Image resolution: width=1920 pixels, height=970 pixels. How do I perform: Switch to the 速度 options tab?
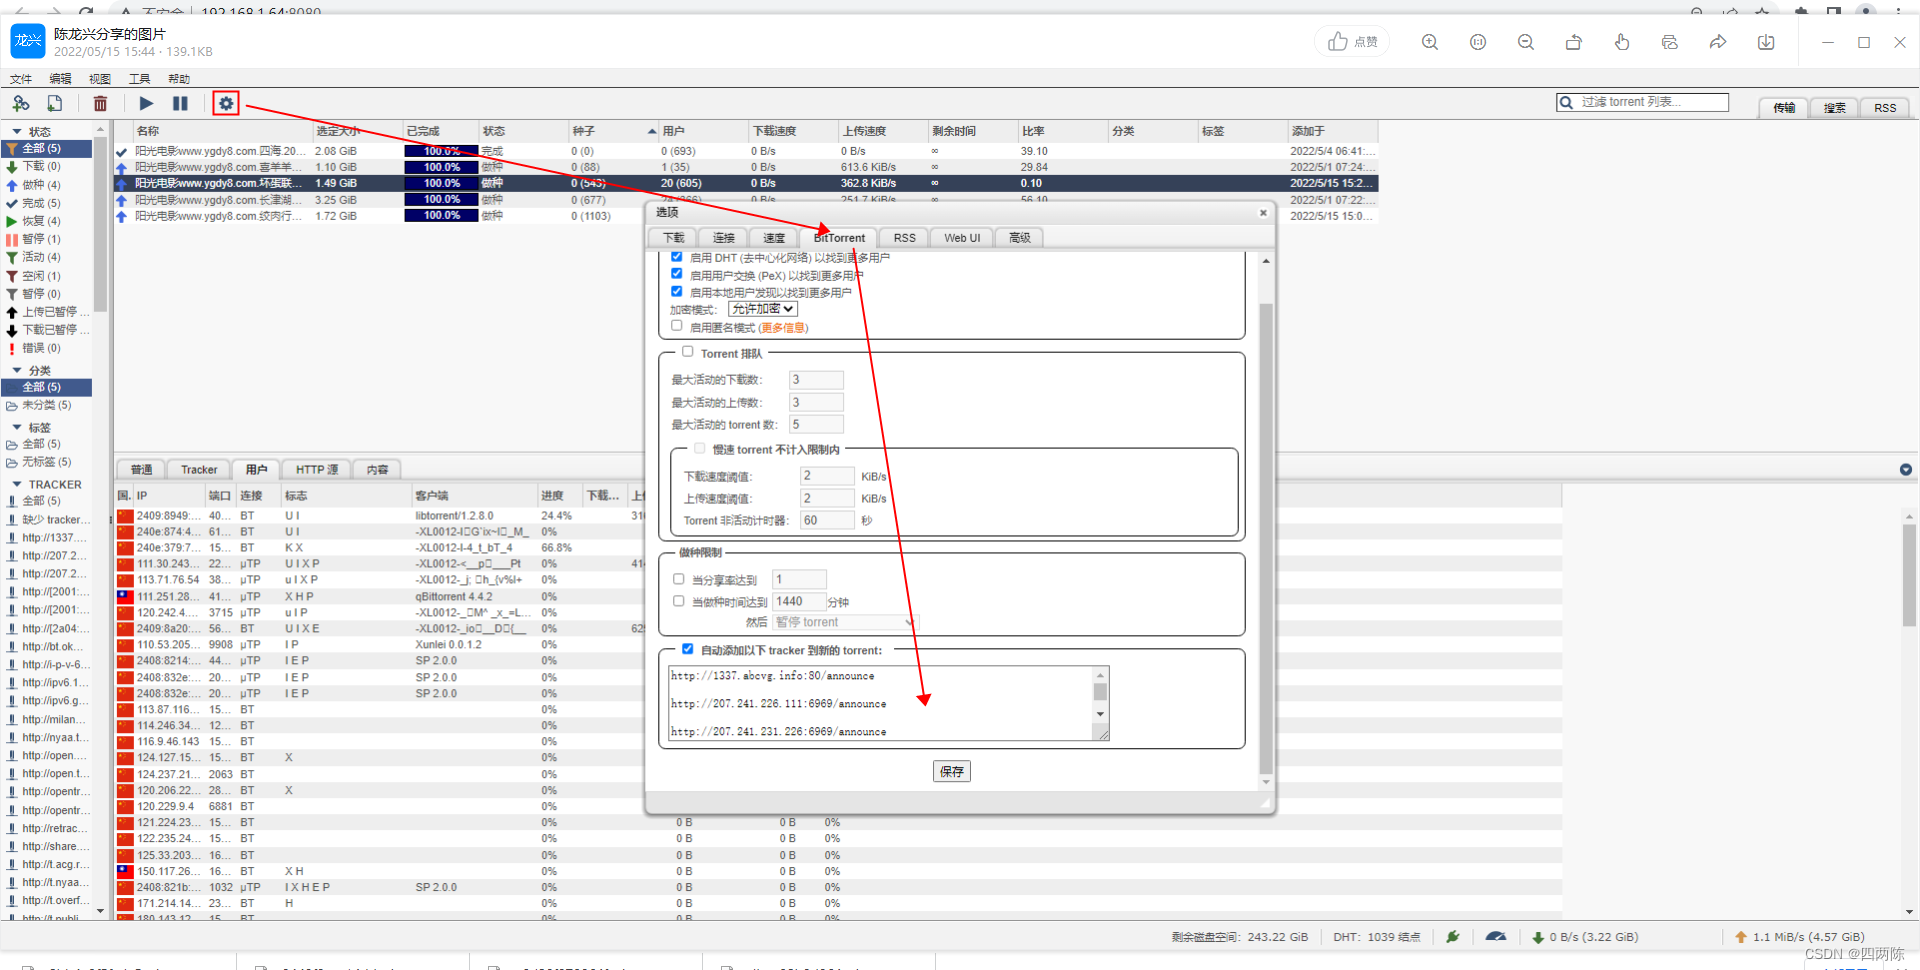774,238
